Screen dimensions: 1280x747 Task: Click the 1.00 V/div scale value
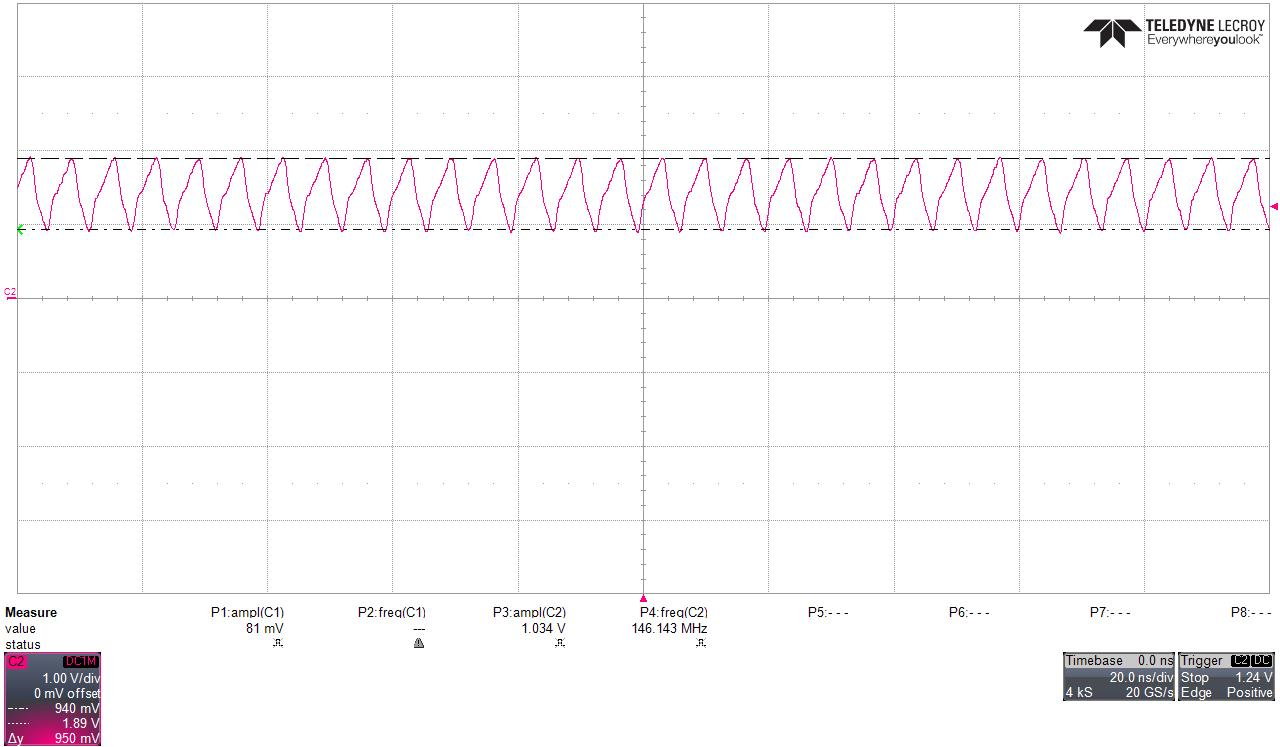[x=71, y=677]
